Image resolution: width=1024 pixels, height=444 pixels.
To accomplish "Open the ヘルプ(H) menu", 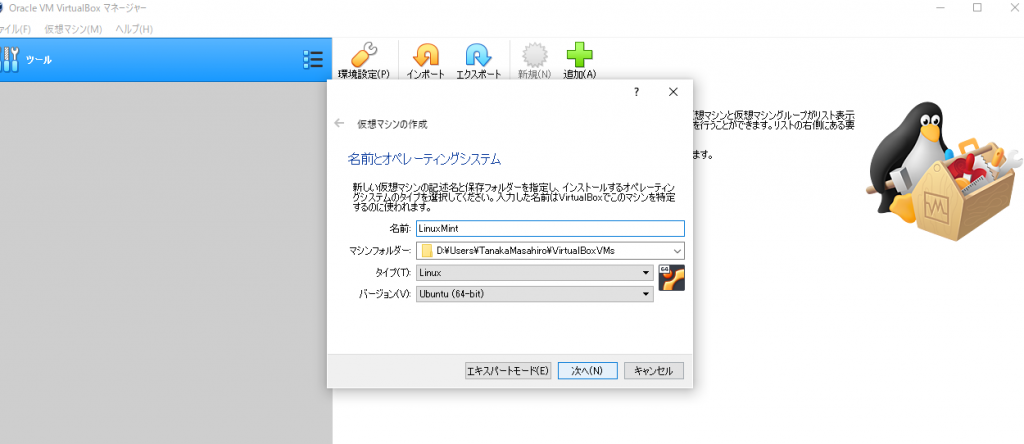I will point(134,29).
